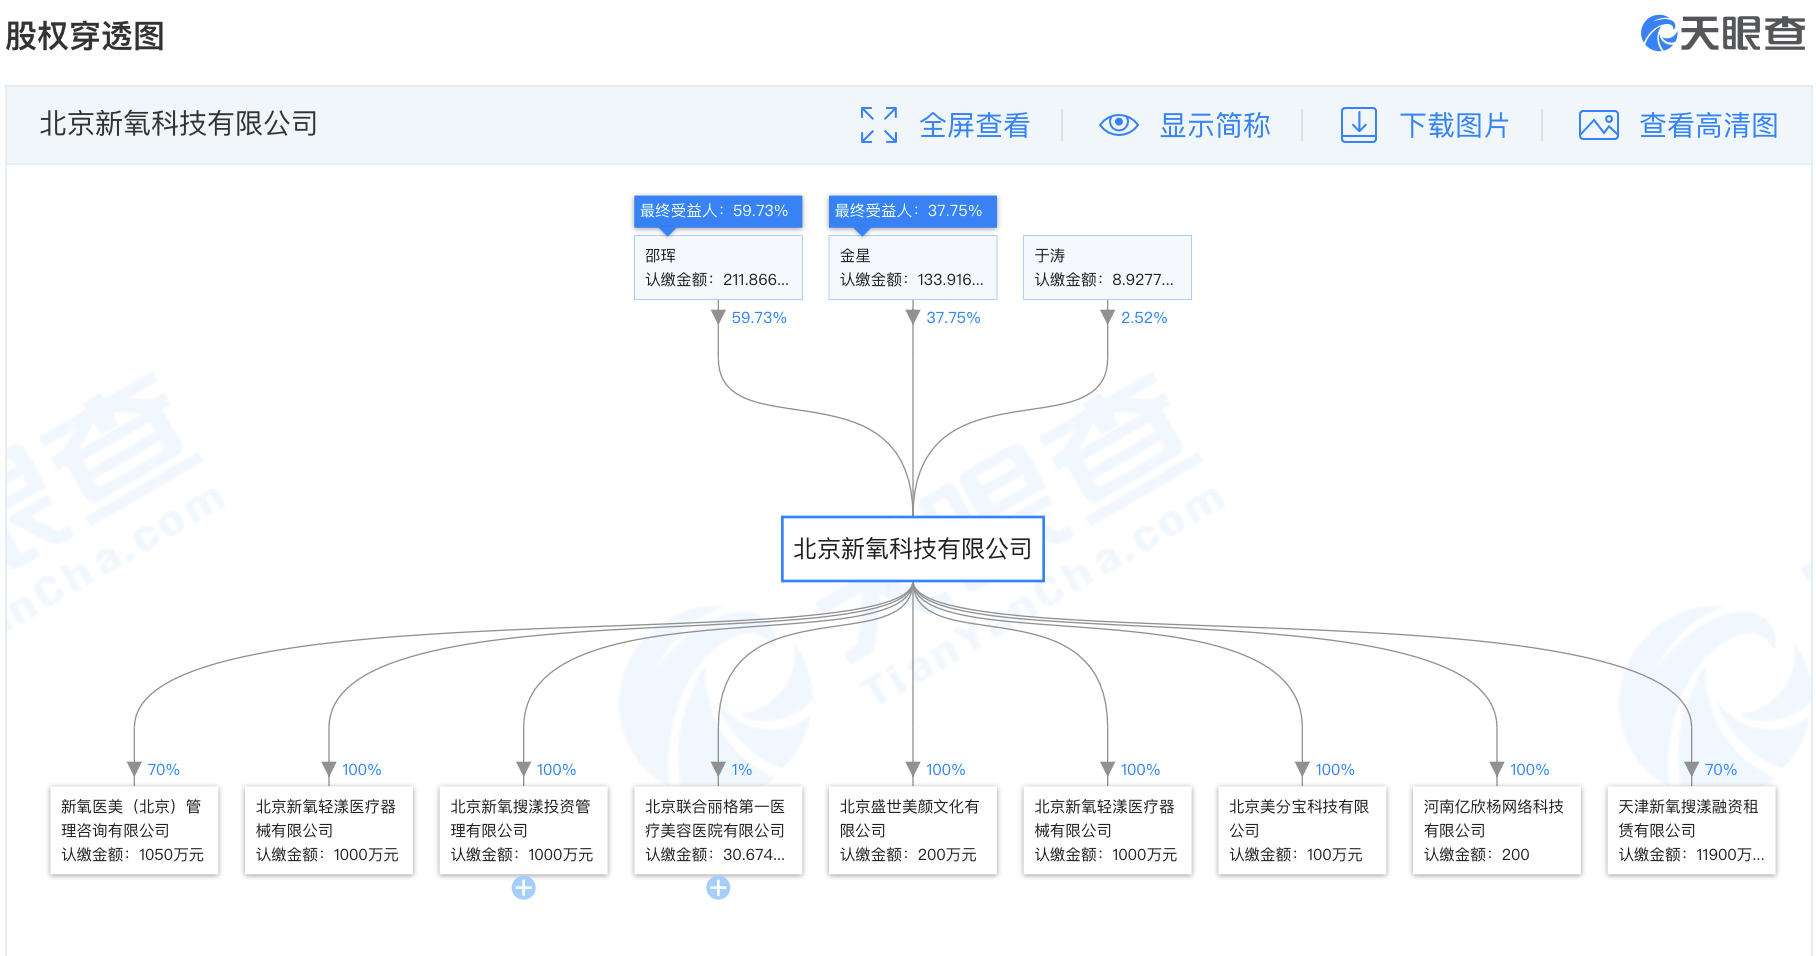Click the picture icon before 查看高清图

pos(1597,125)
